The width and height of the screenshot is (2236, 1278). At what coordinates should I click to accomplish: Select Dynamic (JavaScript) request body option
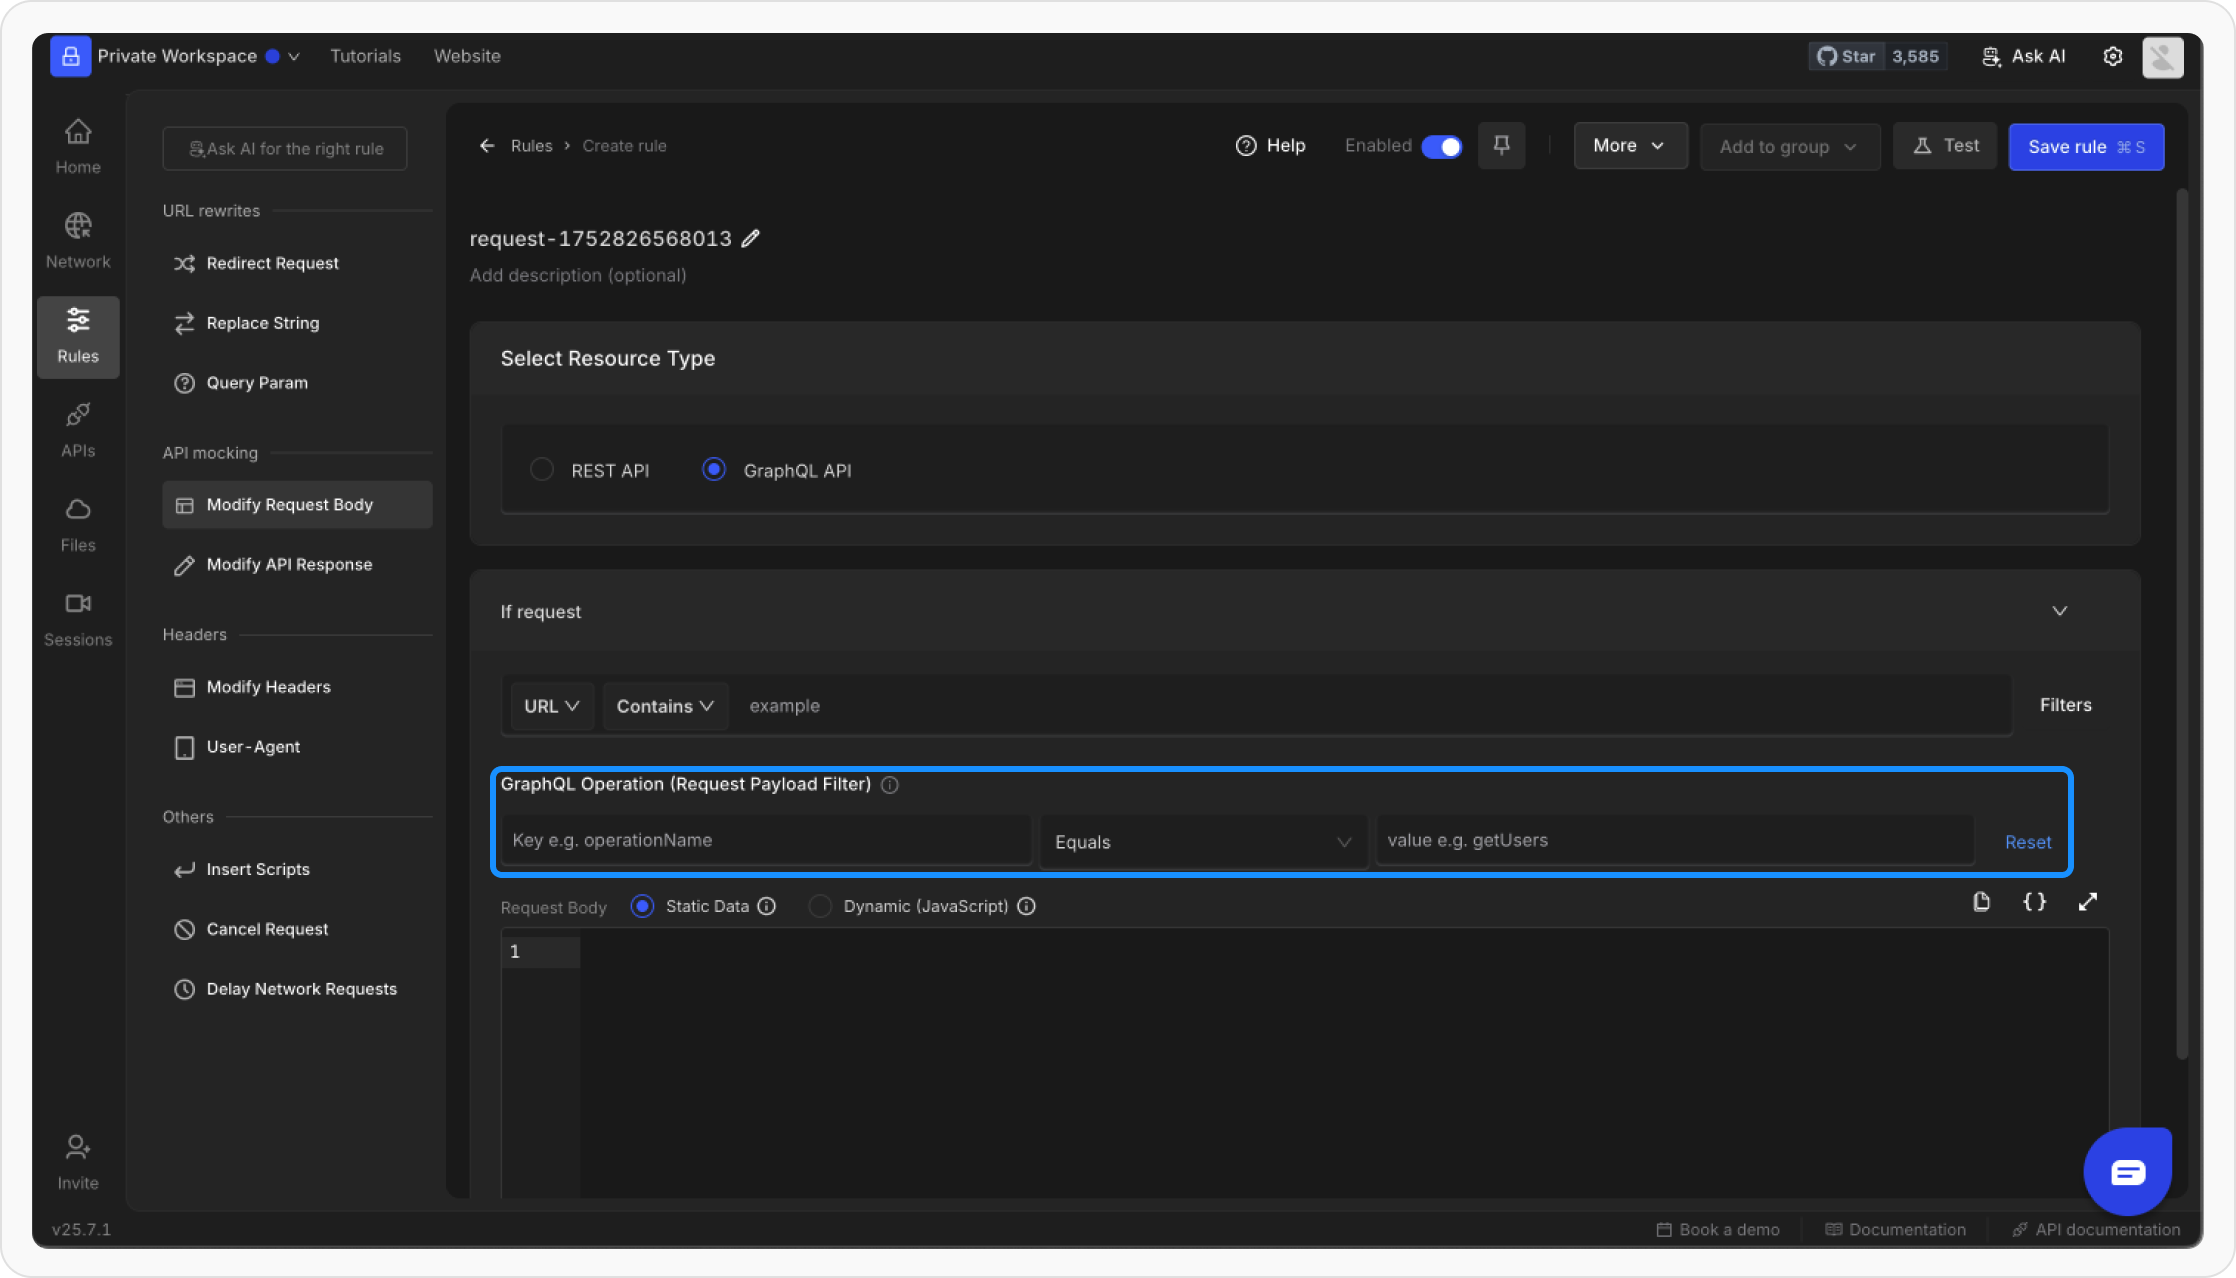(820, 906)
